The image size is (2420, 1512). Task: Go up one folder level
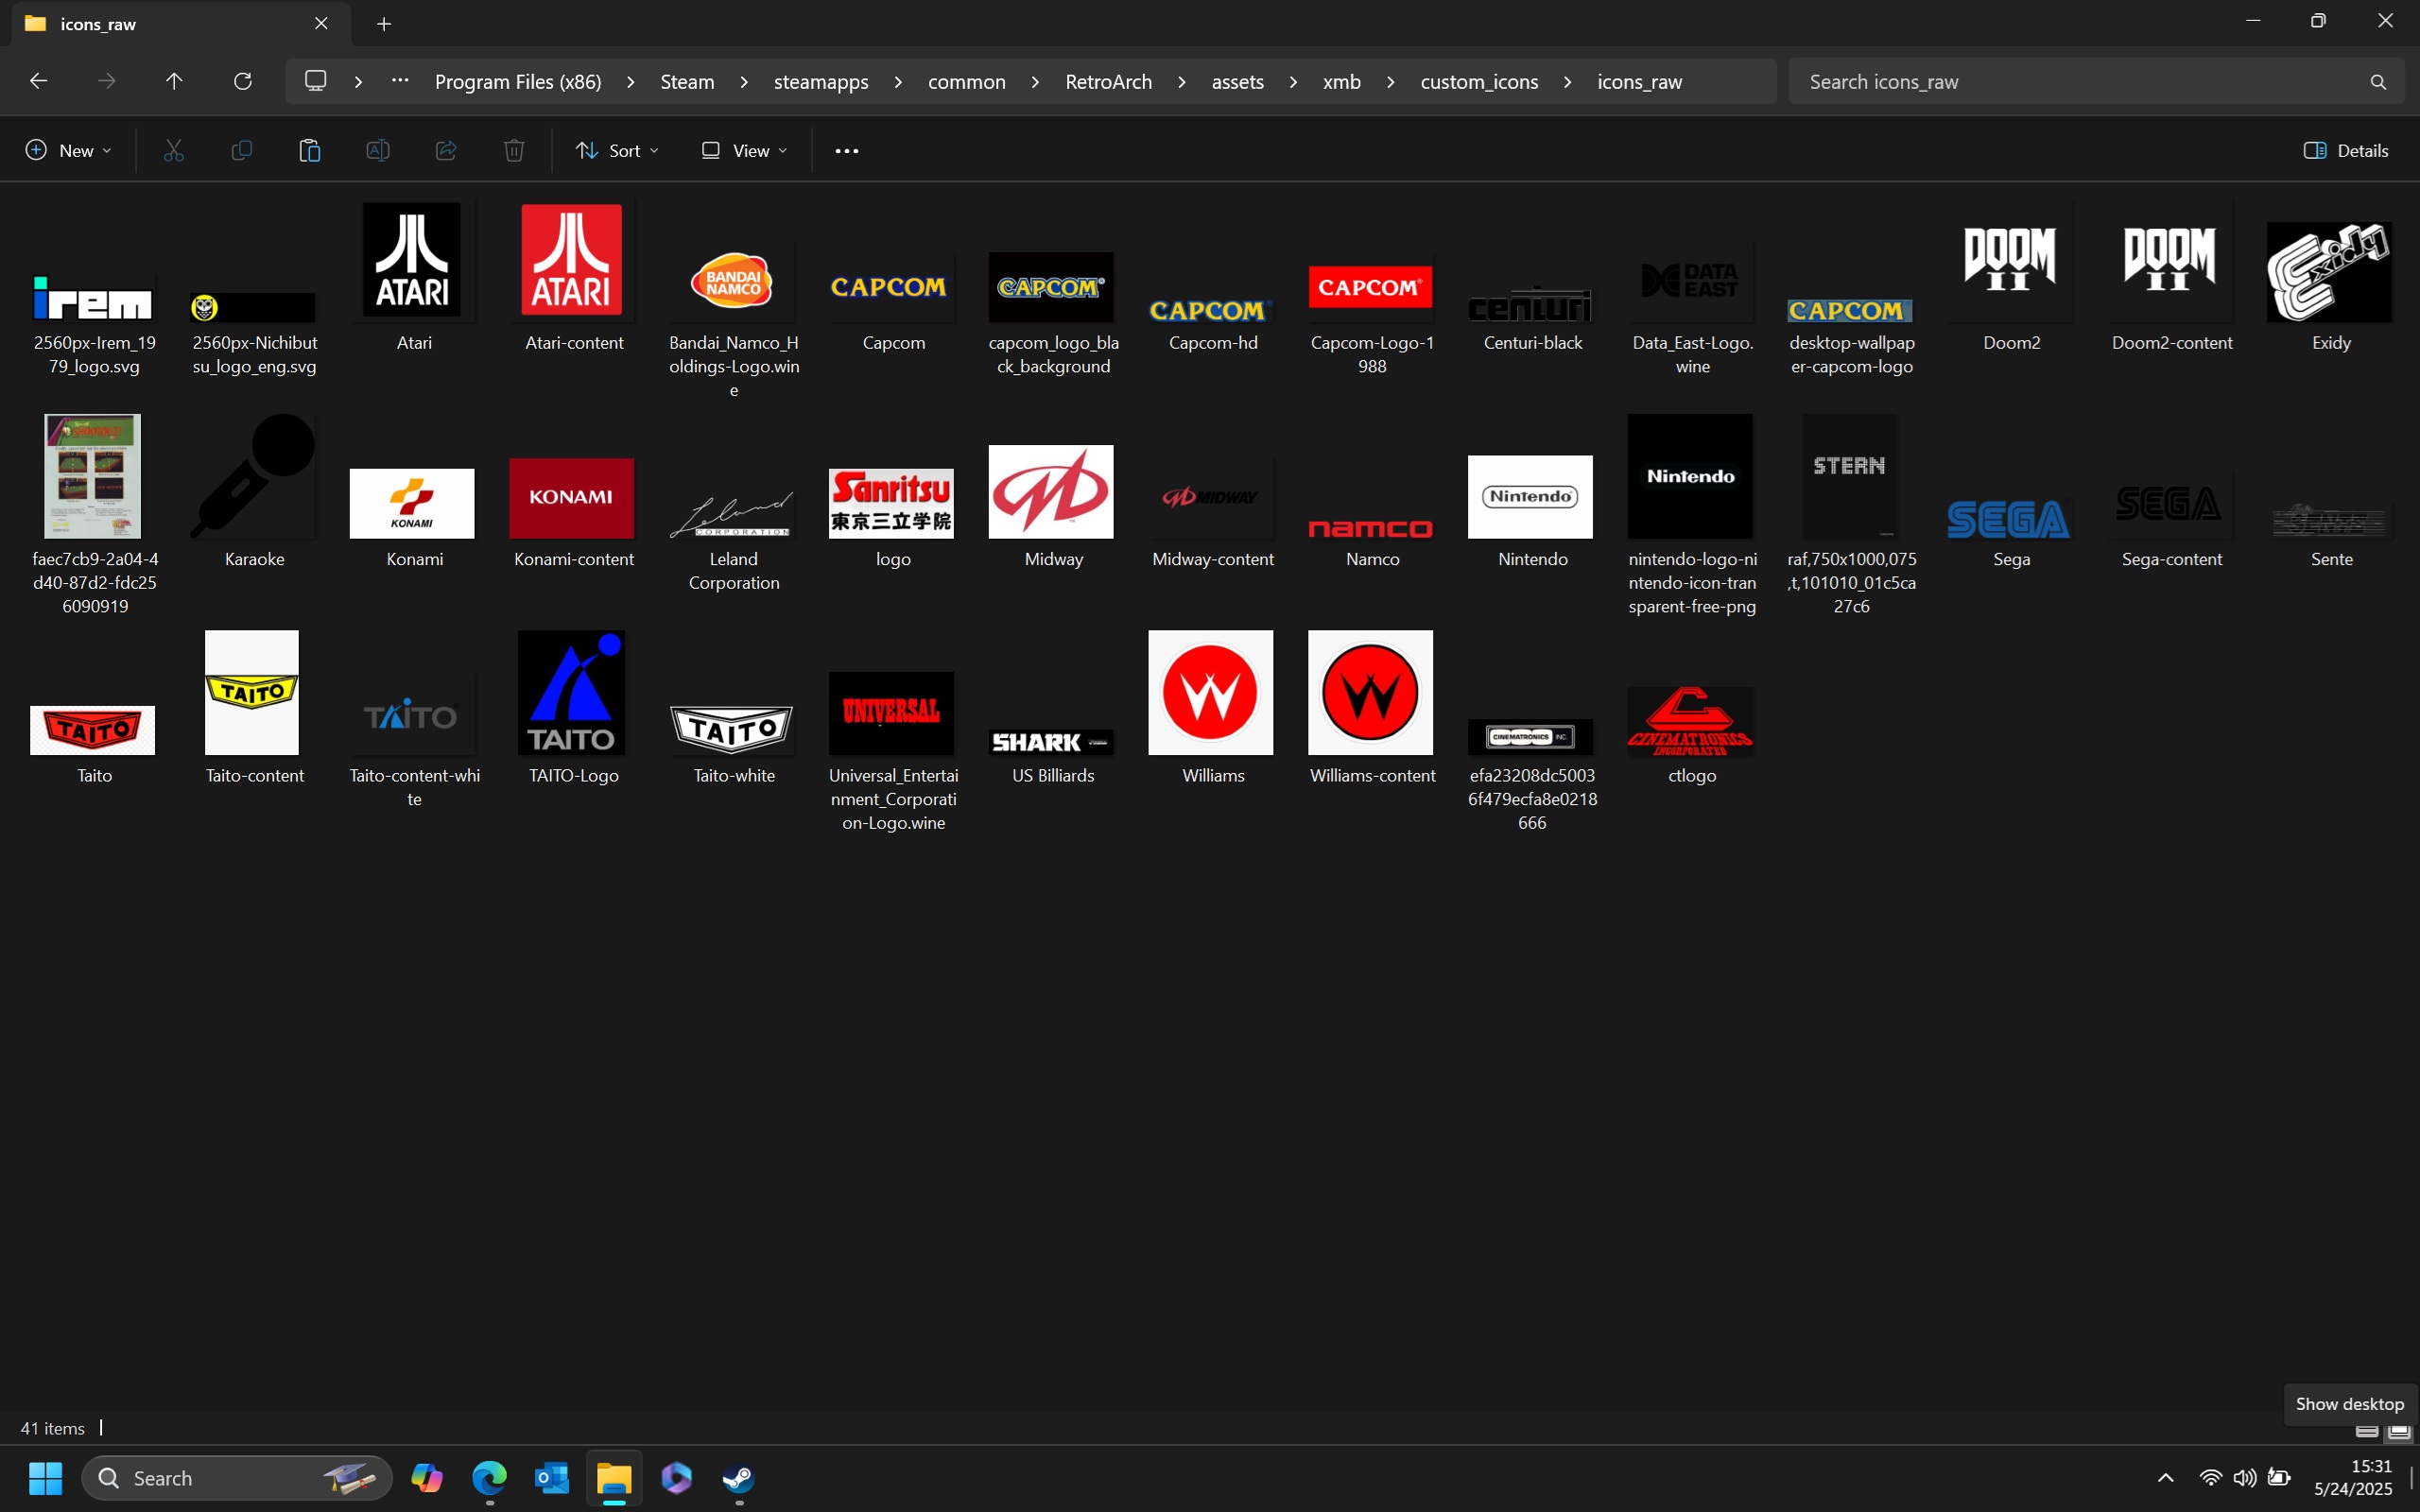174,81
